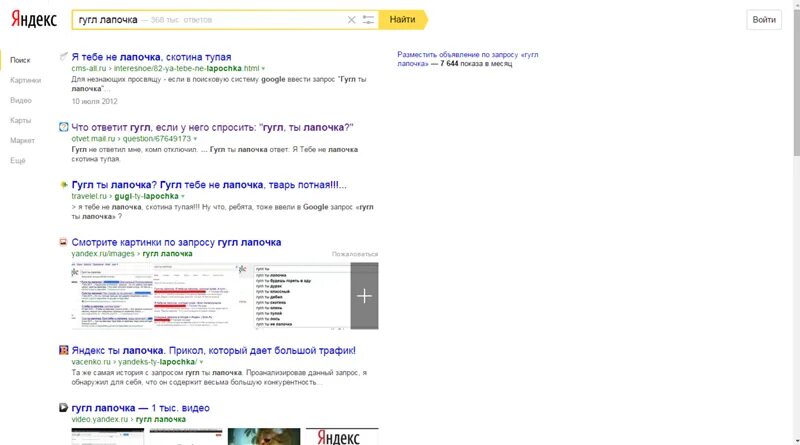This screenshot has width=800, height=445.
Task: Open 'Смотрите картинки по запросу гугл лапочка'
Action: coord(177,242)
